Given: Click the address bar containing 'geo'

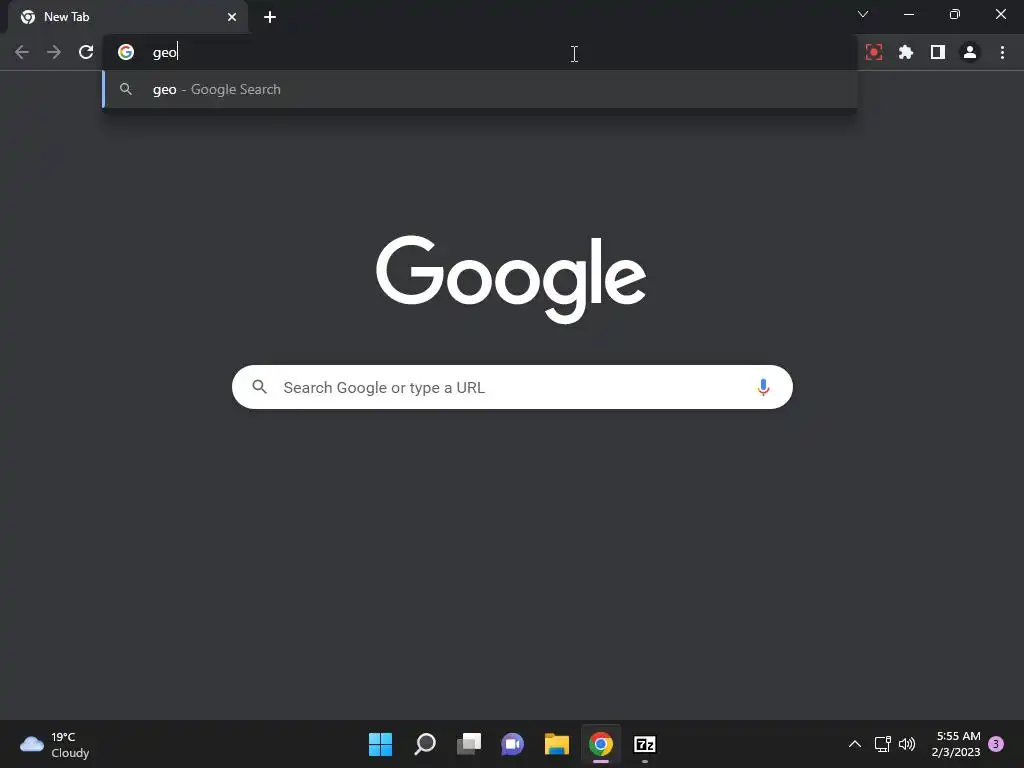Looking at the screenshot, I should 480,52.
